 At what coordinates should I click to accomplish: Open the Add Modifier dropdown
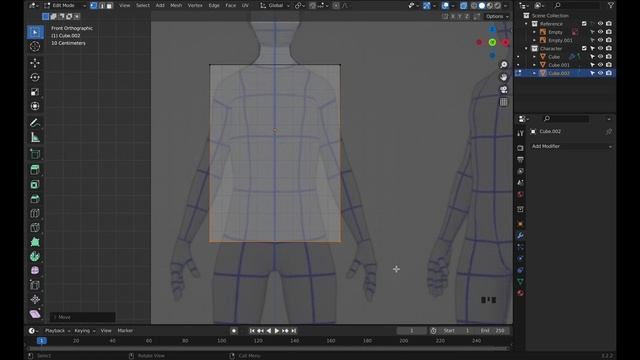[x=571, y=146]
